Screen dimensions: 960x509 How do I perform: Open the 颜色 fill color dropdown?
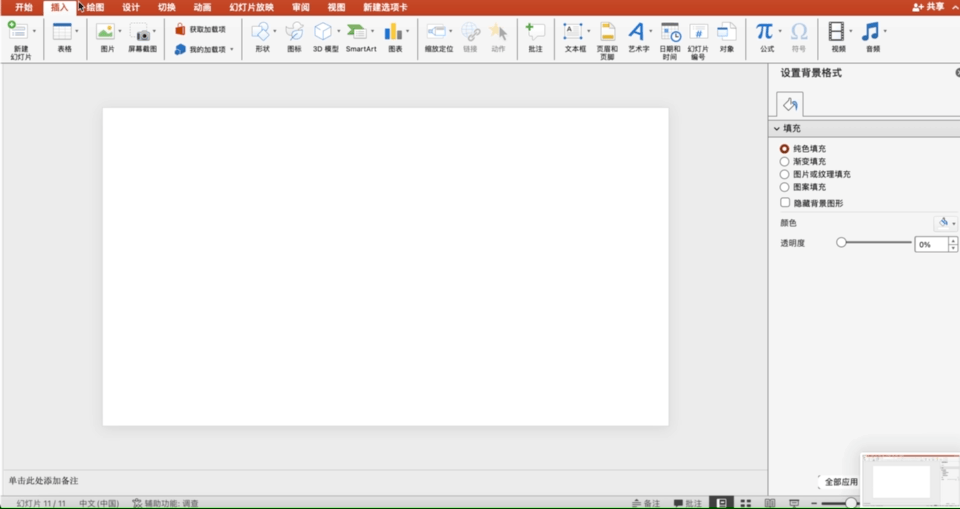[x=945, y=223]
